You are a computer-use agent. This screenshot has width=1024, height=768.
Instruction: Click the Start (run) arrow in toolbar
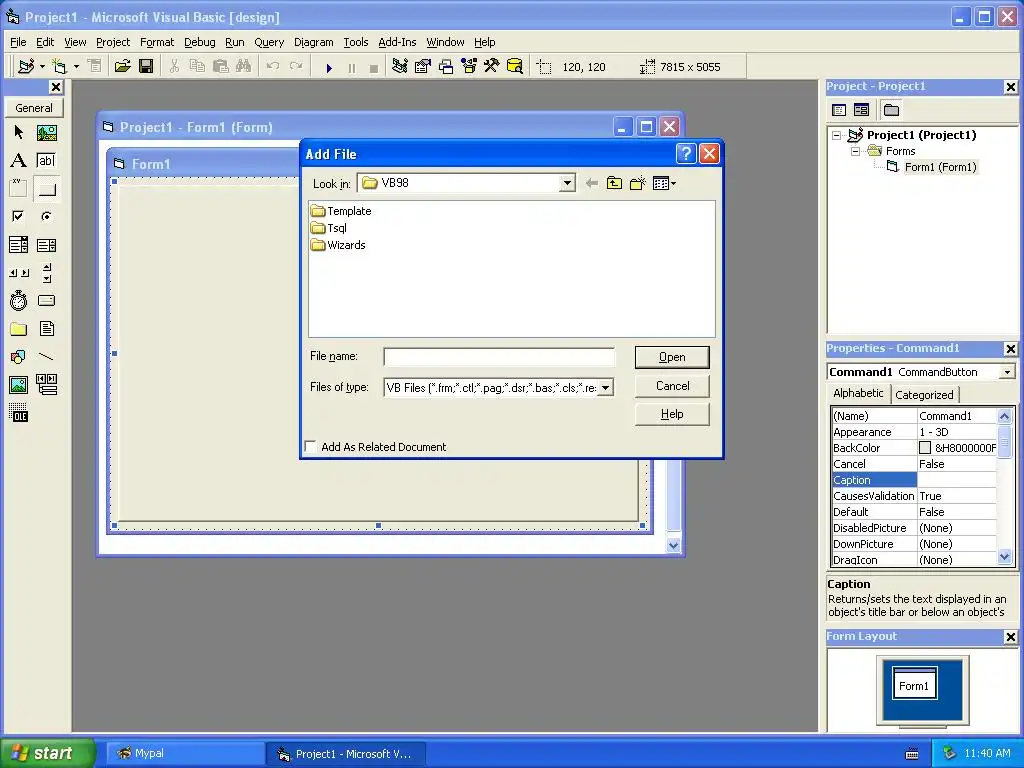pyautogui.click(x=329, y=67)
